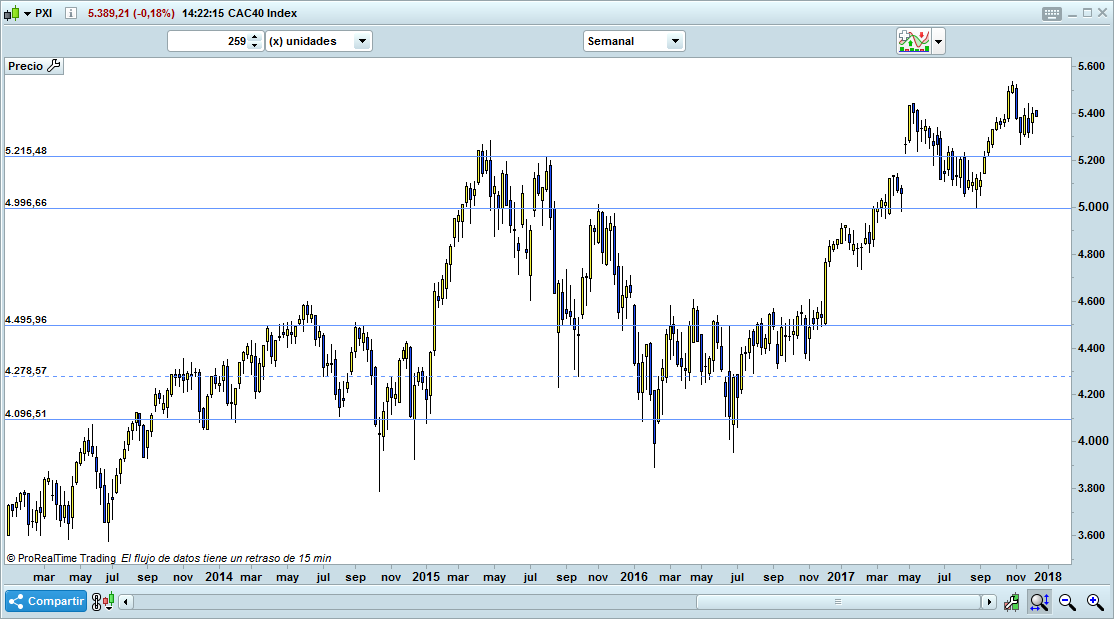
Task: Open the candlestick instrument icon menu next to PXI
Action: [x=17, y=13]
